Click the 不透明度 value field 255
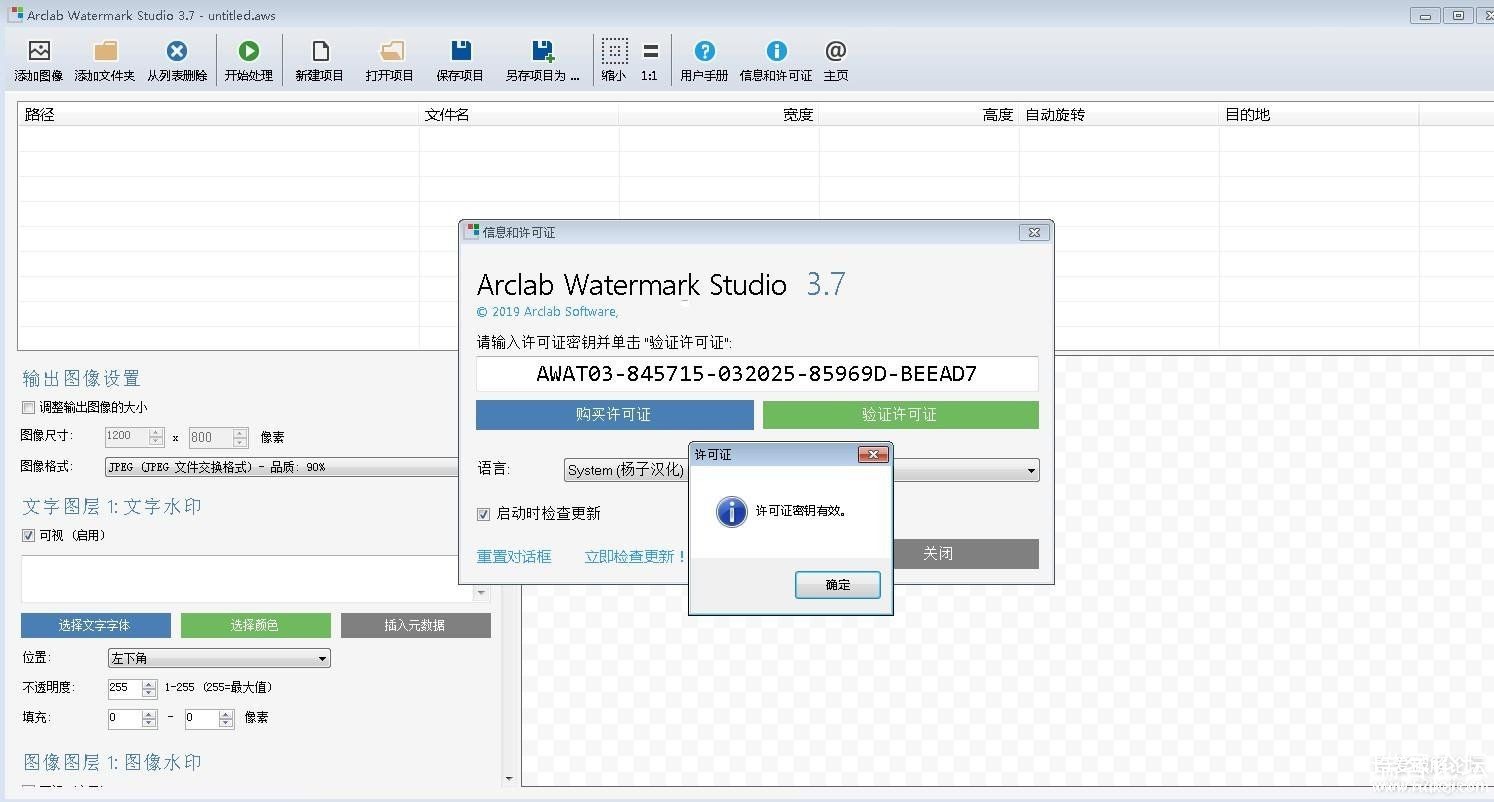Screen dimensions: 1494x802 [x=124, y=688]
